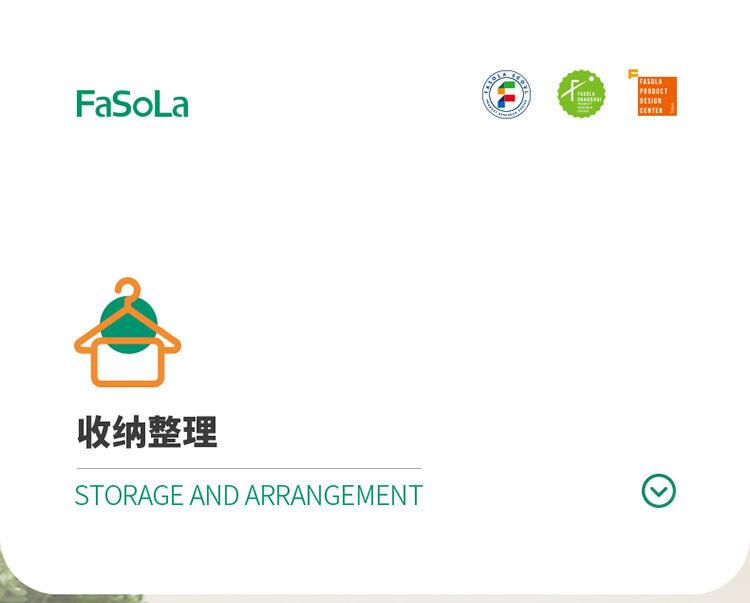Select the green FaSoLa Shanghai scalloped badge

click(582, 94)
